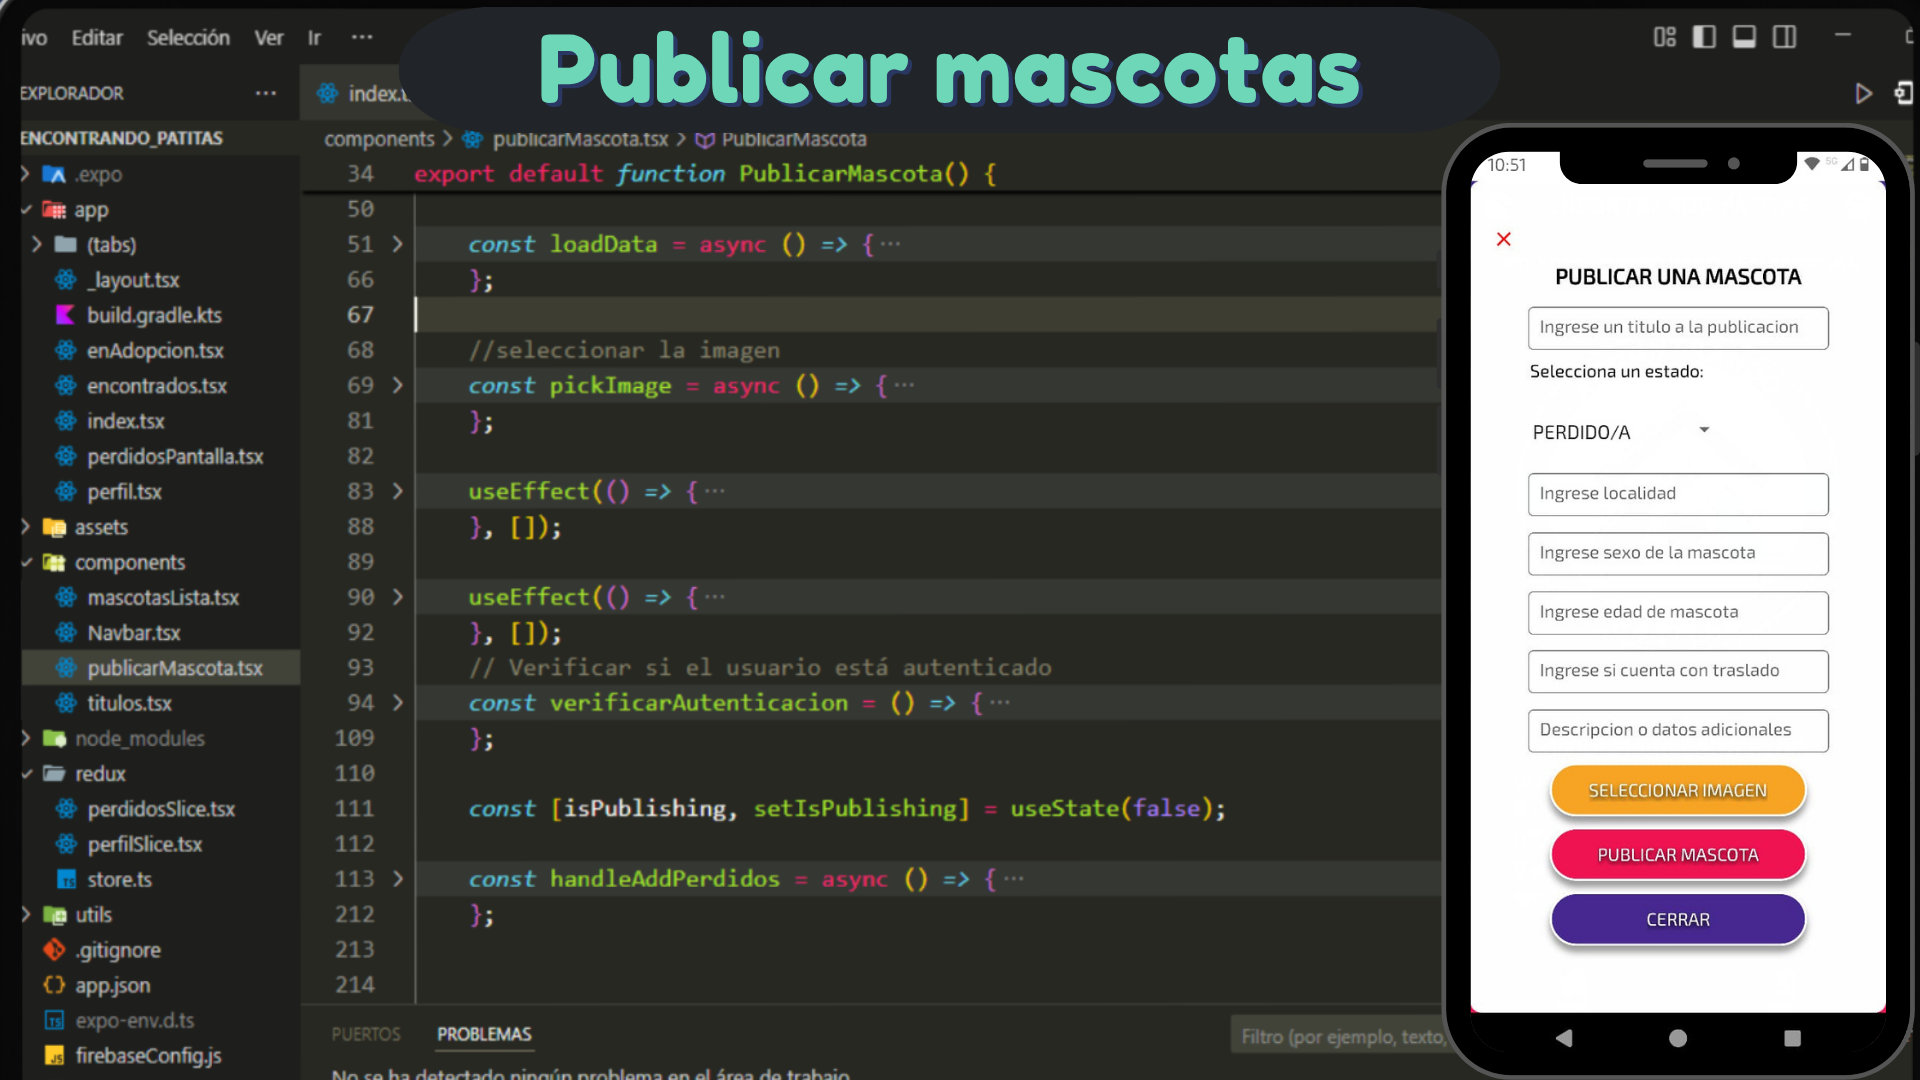The image size is (1920, 1080).
Task: Open firebaseConfig.js file in explorer
Action: pos(148,1056)
